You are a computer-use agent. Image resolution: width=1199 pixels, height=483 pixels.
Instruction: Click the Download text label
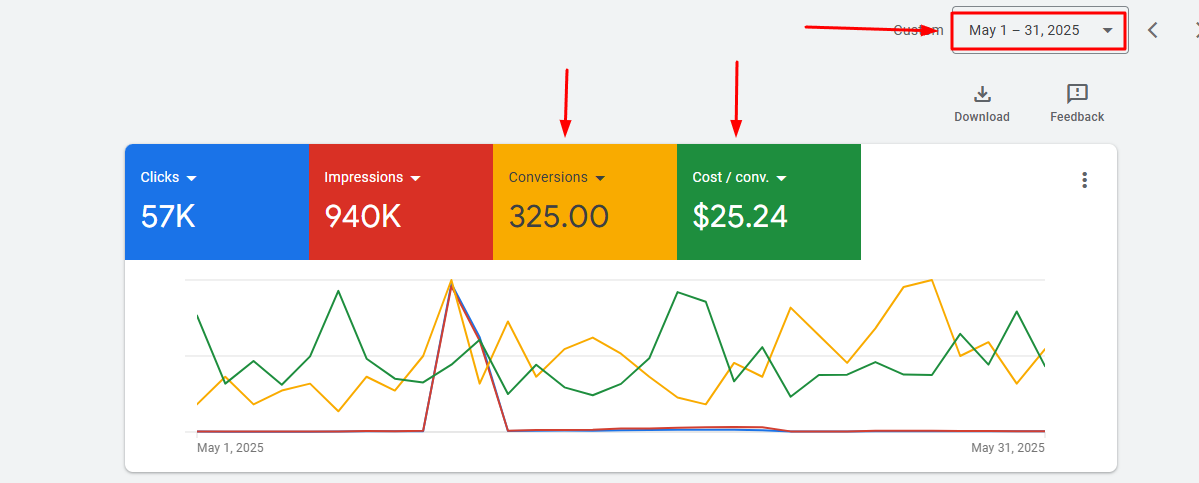(x=982, y=117)
